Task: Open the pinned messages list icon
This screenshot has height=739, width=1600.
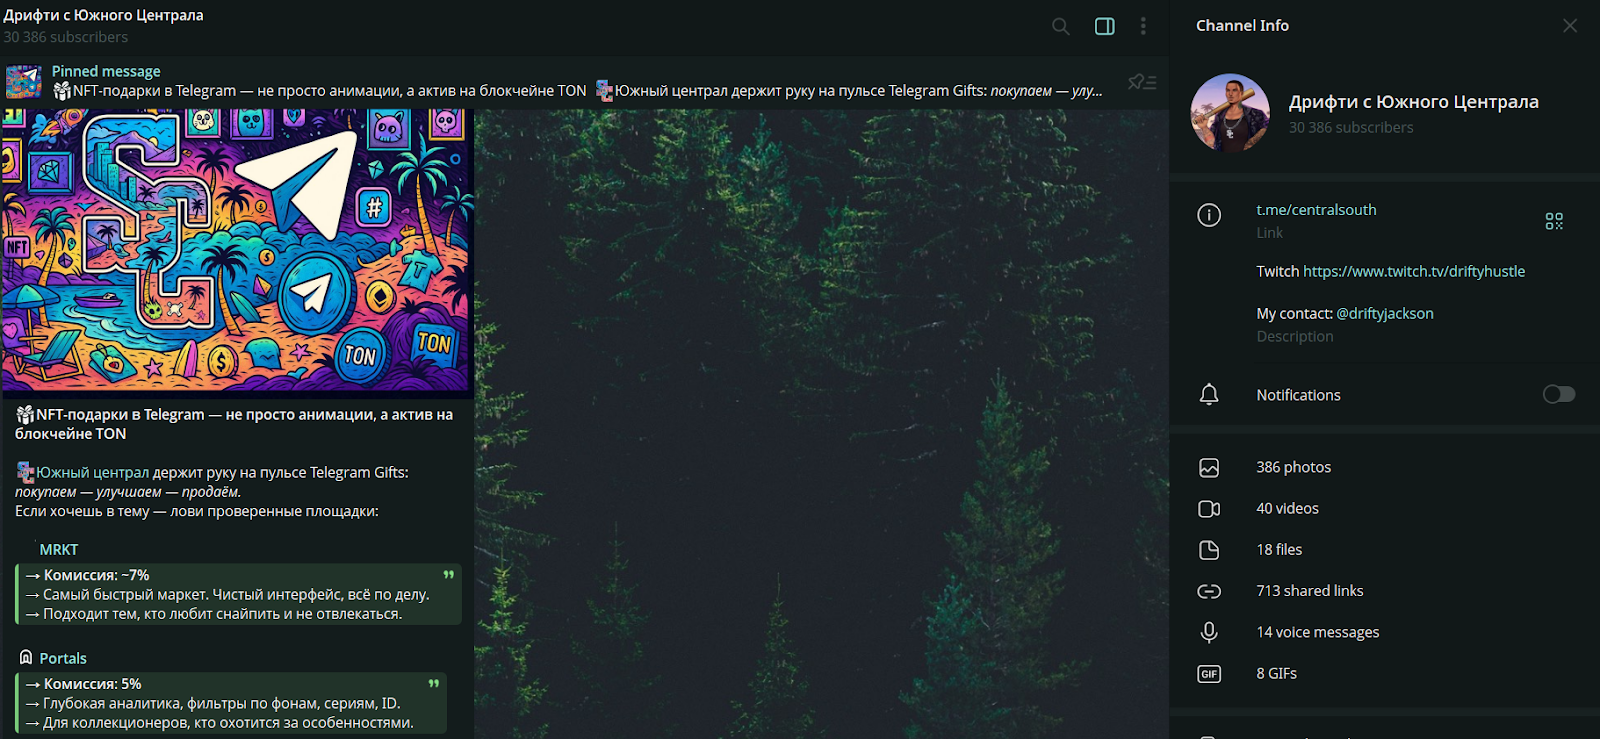Action: (x=1142, y=82)
